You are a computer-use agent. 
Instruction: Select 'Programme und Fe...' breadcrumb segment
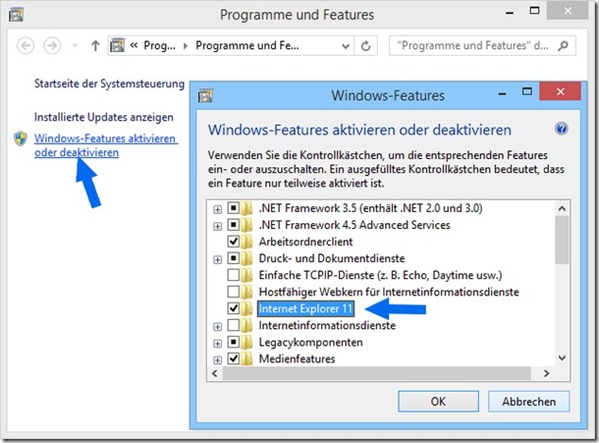click(x=247, y=46)
